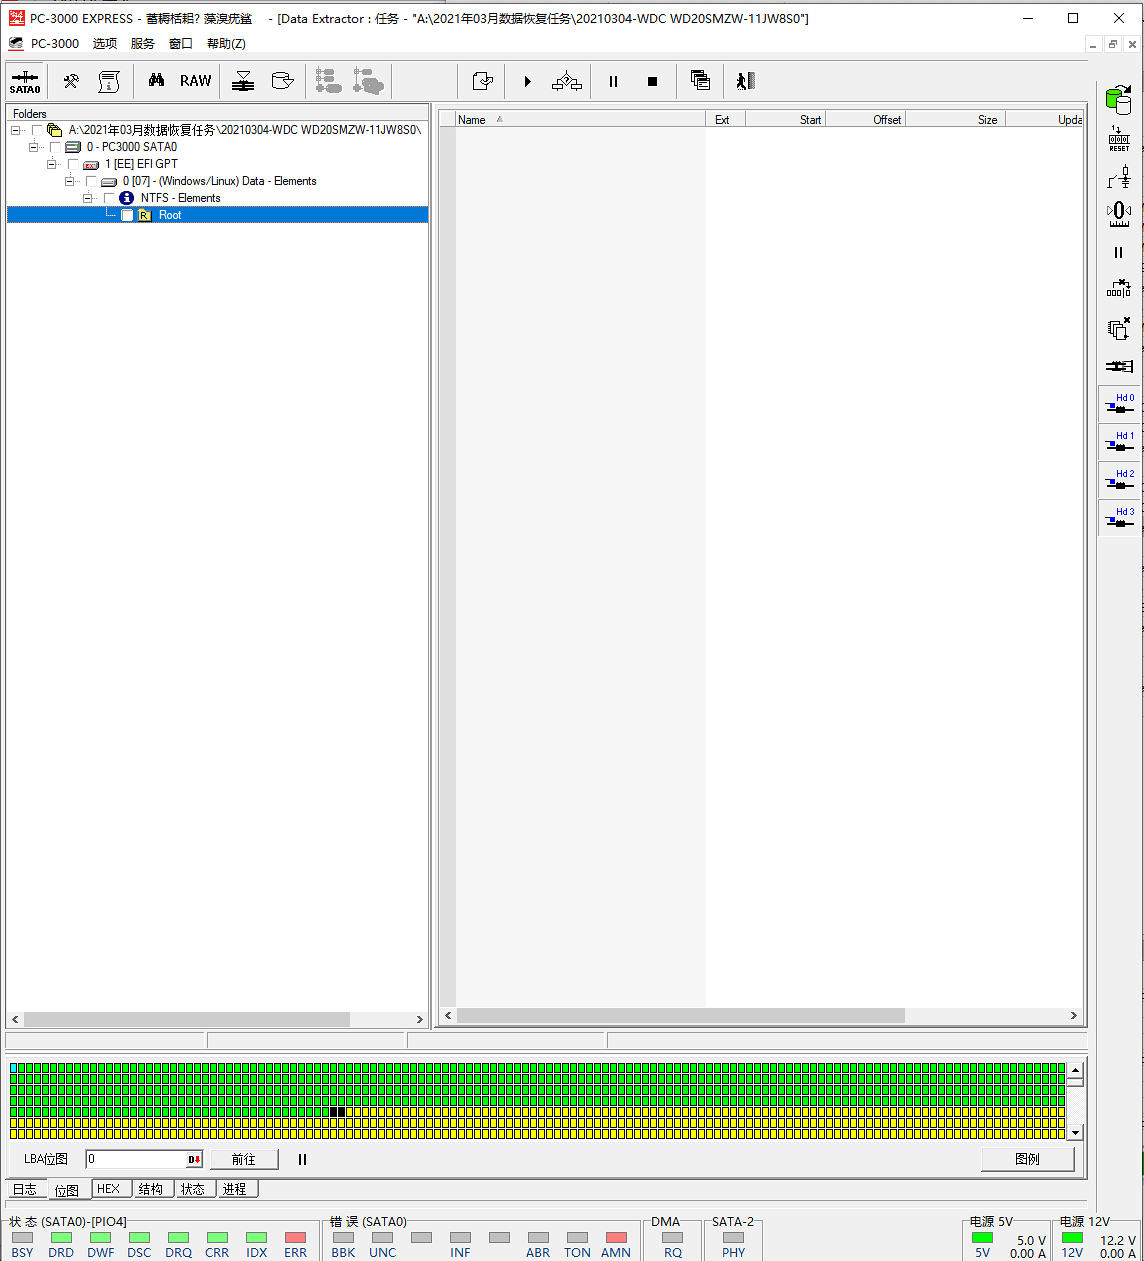Click the connector plug icon
The height and width of the screenshot is (1261, 1144).
point(1119,366)
